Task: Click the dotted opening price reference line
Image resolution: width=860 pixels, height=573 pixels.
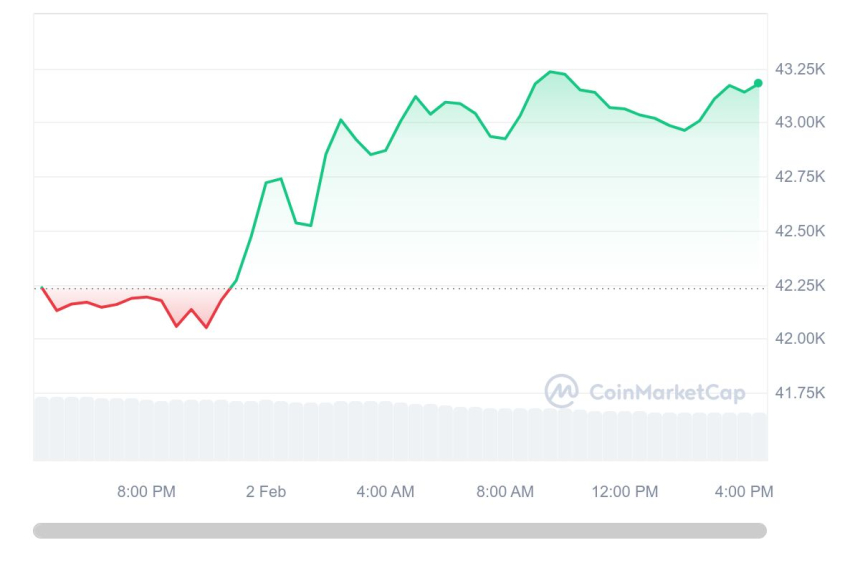Action: (500, 288)
